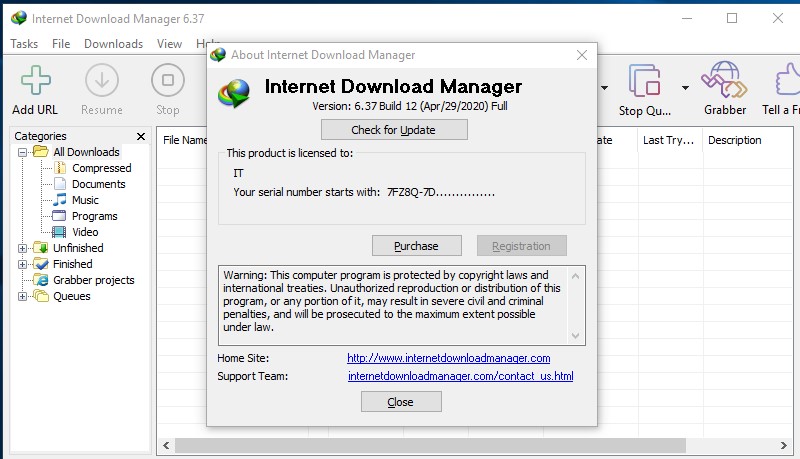The width and height of the screenshot is (800, 459).
Task: Click the All Downloads folder icon
Action: (x=41, y=151)
